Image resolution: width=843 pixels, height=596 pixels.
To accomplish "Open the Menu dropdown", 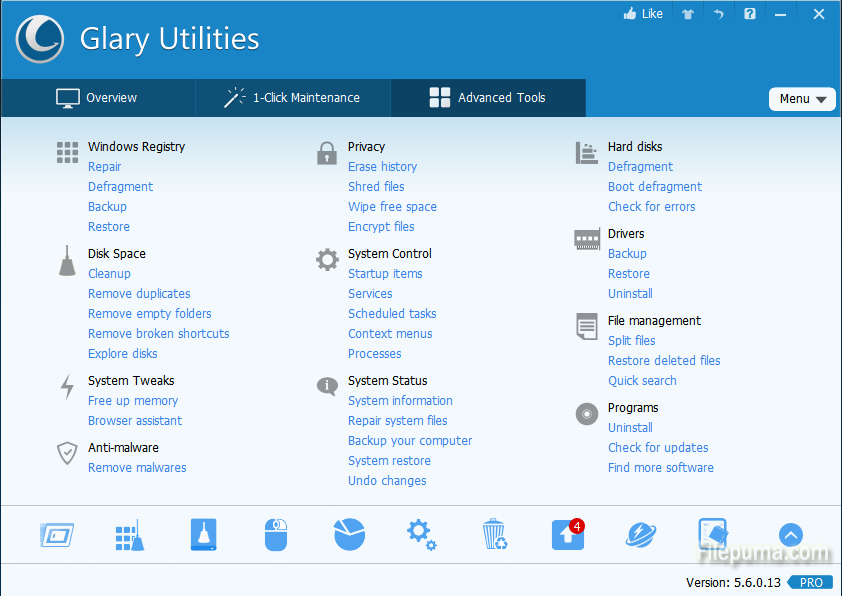I will click(x=802, y=99).
